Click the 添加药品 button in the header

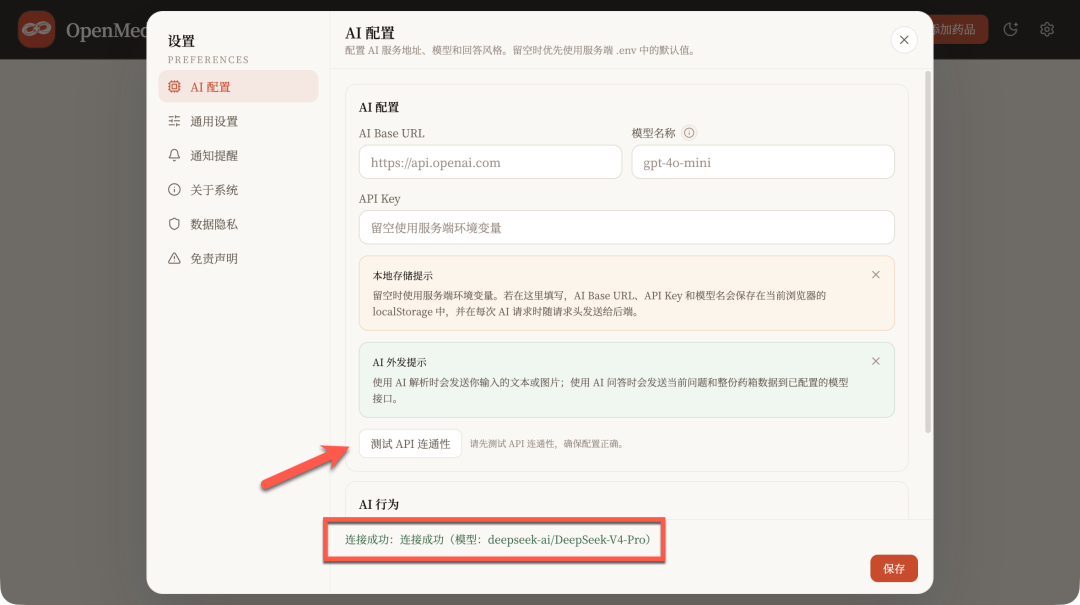coord(960,29)
